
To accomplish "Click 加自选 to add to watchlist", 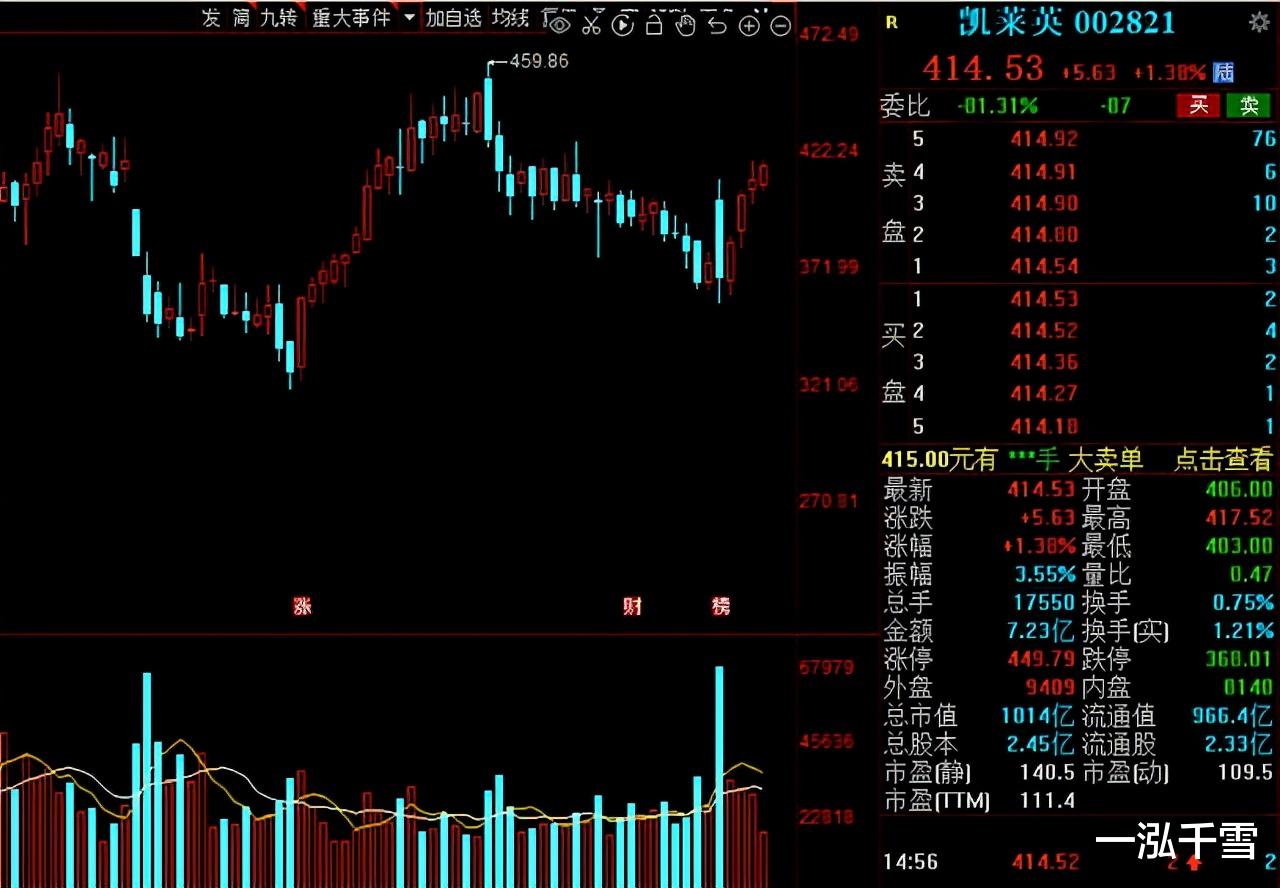I will tap(453, 18).
